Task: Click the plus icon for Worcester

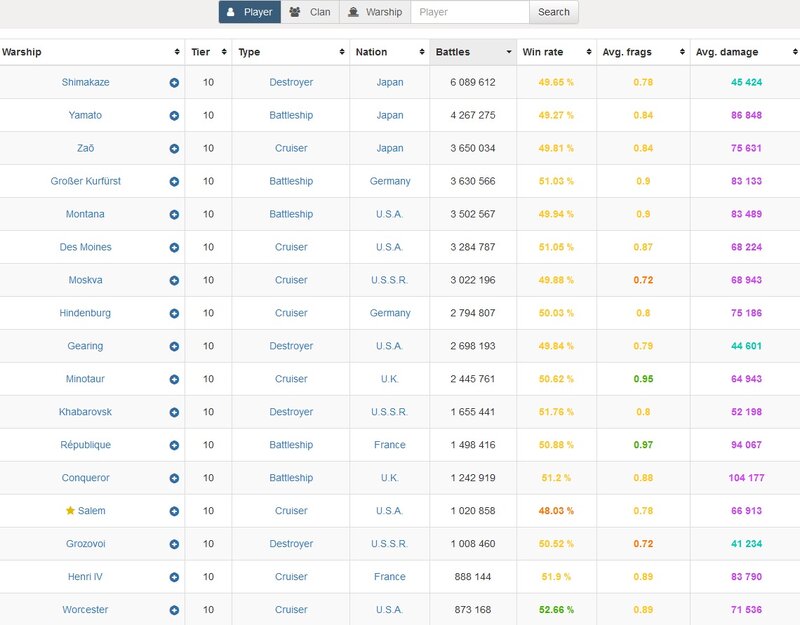Action: point(174,610)
